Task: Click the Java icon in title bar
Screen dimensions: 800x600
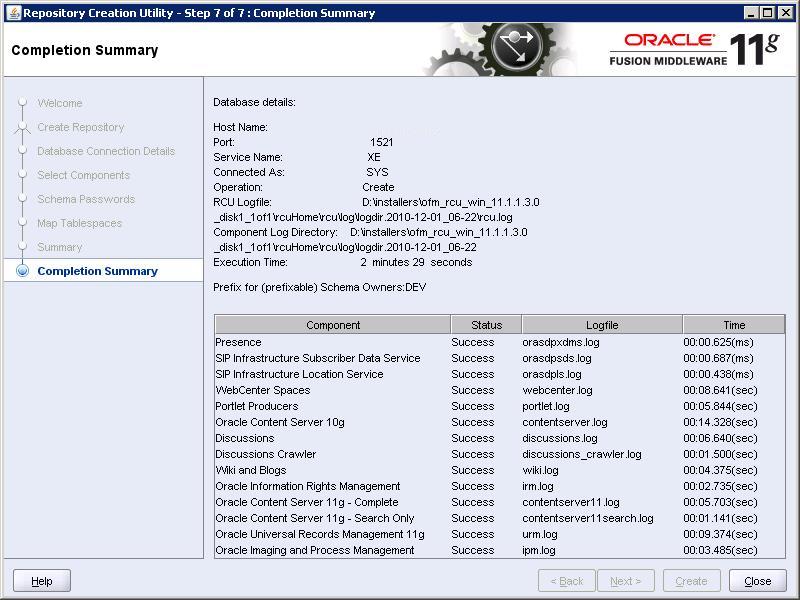Action: tap(14, 13)
